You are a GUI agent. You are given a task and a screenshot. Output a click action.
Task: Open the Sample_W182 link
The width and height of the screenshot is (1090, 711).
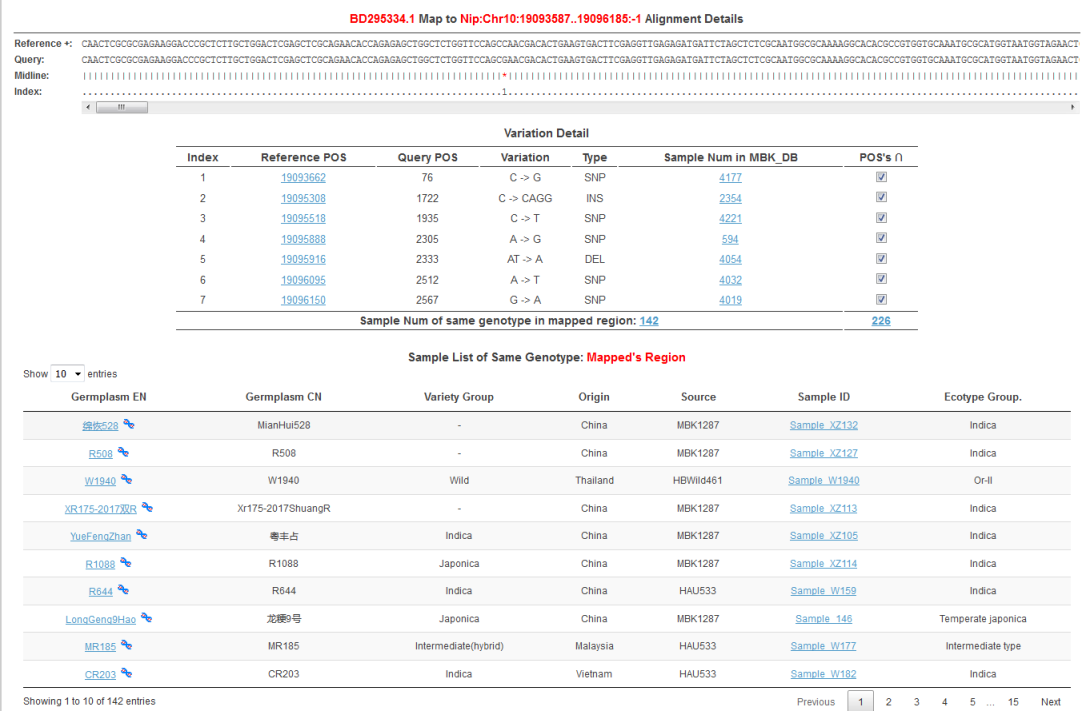[x=823, y=674]
